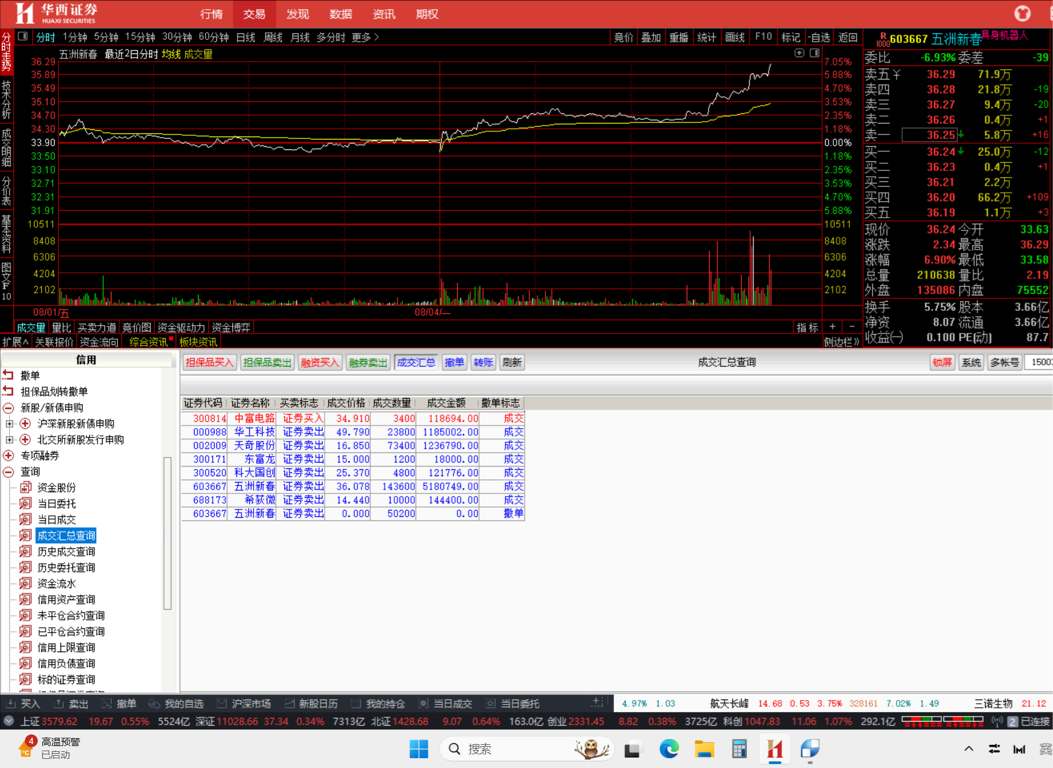Click the 扩展 expand arrow tab
This screenshot has height=768, width=1053.
coord(16,342)
